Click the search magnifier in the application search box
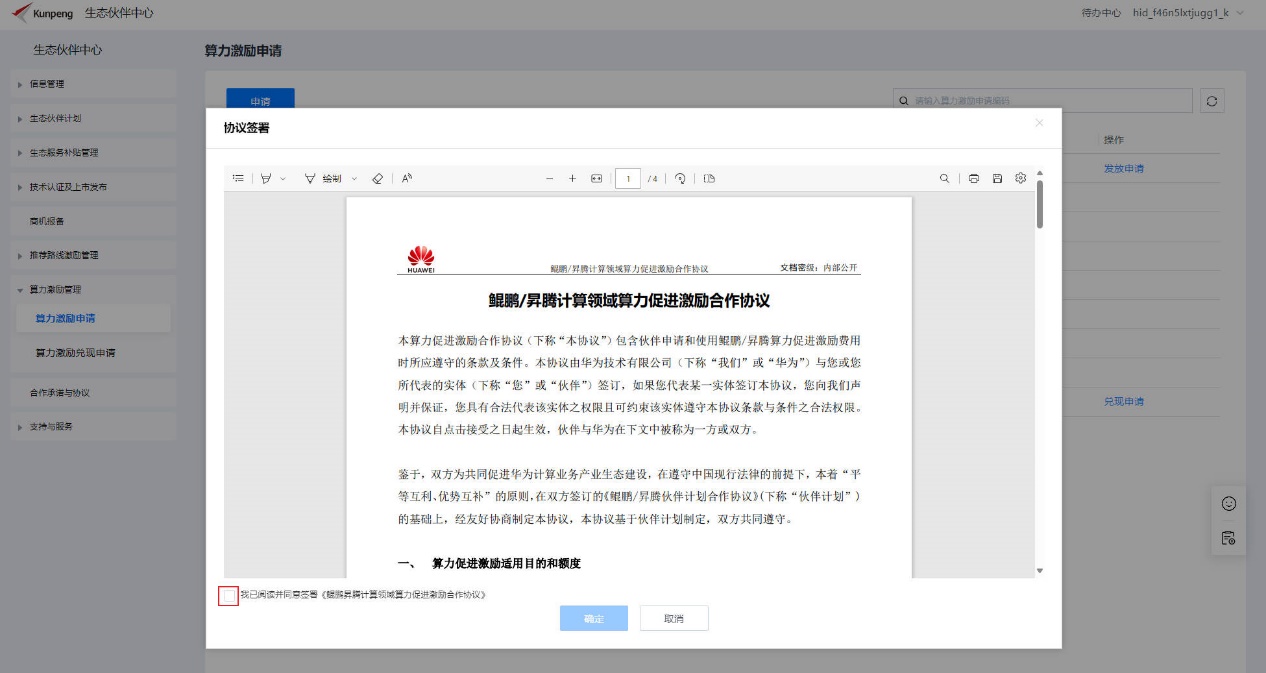The width and height of the screenshot is (1266, 673). 904,101
